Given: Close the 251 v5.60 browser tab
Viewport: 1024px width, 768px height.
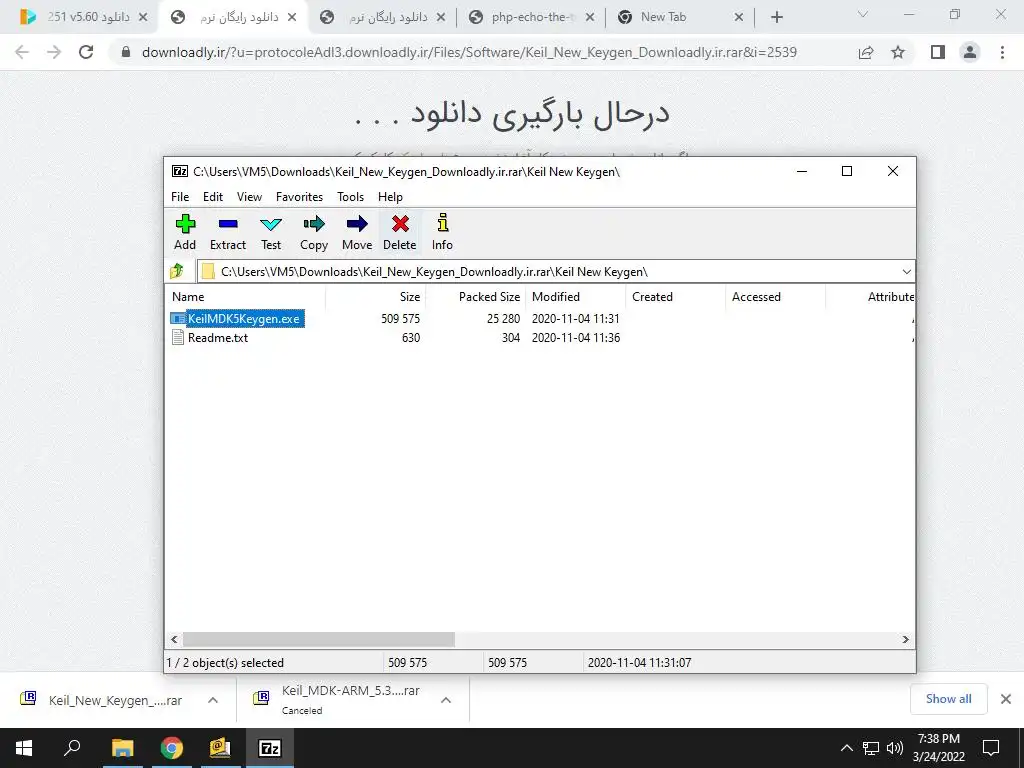Looking at the screenshot, I should [x=143, y=17].
